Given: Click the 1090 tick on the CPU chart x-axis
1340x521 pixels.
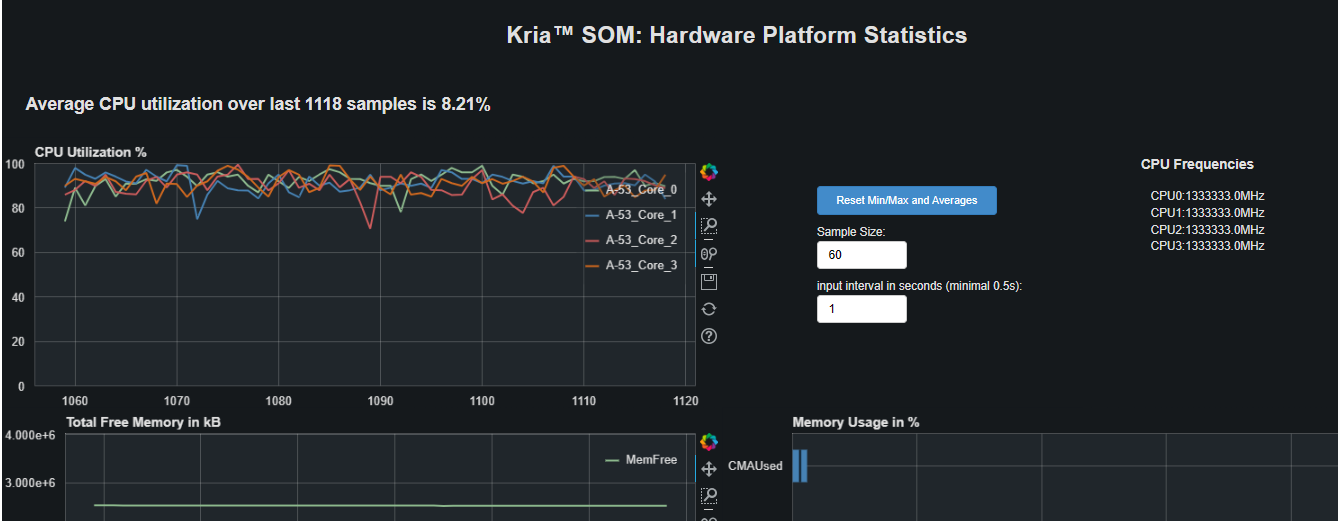Looking at the screenshot, I should pyautogui.click(x=380, y=401).
